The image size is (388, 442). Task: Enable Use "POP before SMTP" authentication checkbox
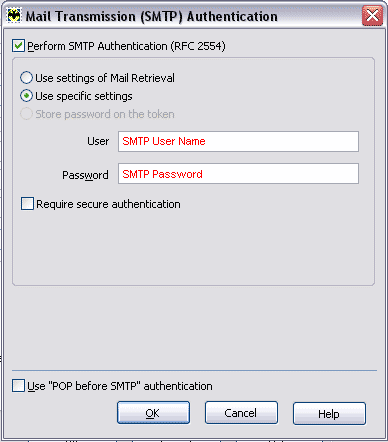(x=18, y=386)
